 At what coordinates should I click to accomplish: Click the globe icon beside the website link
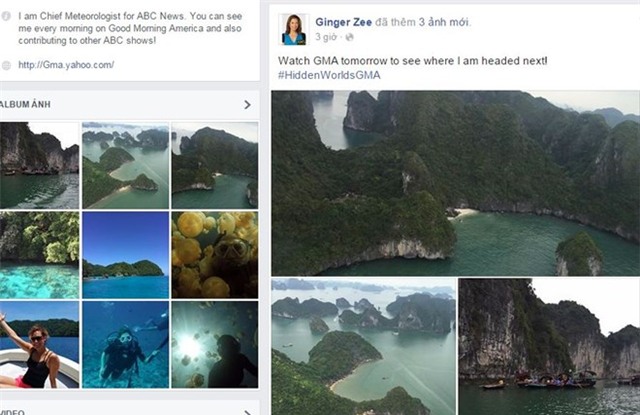pos(7,65)
